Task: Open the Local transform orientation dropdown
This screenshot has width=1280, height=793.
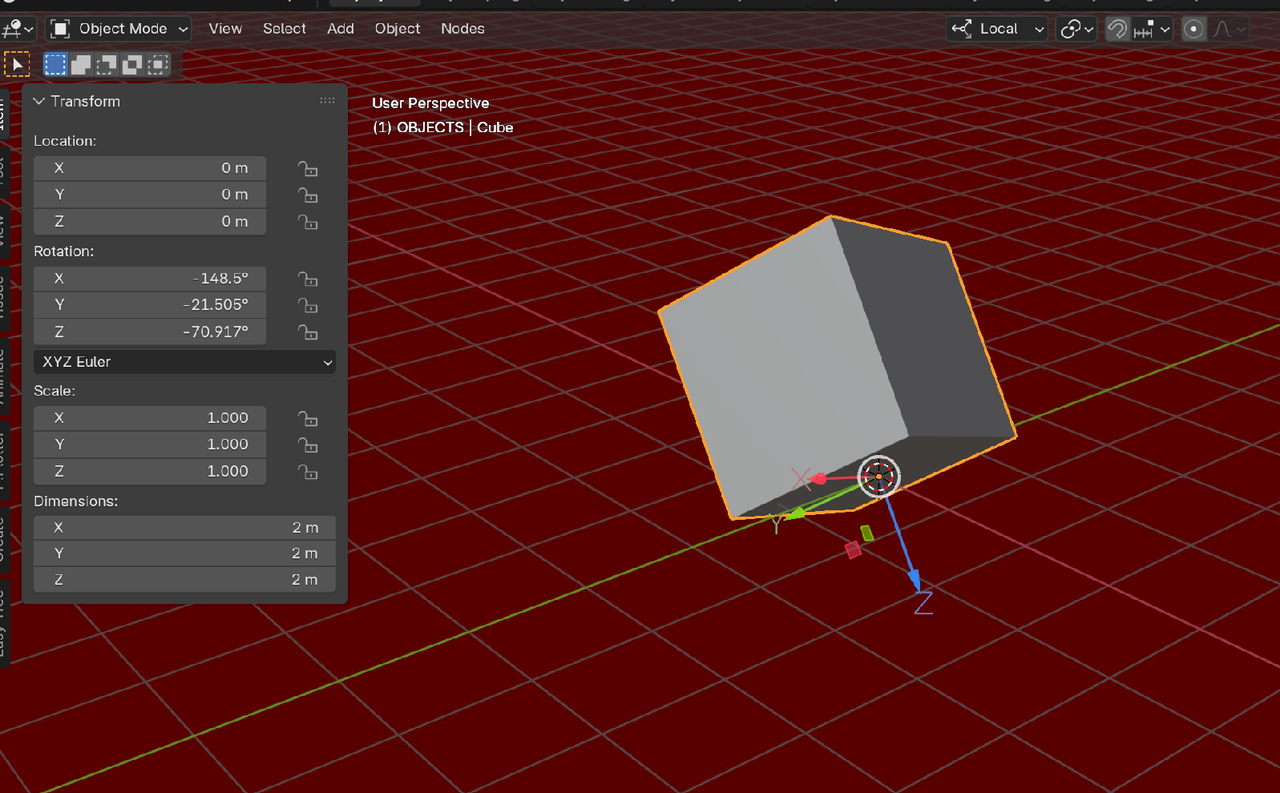Action: pos(997,29)
